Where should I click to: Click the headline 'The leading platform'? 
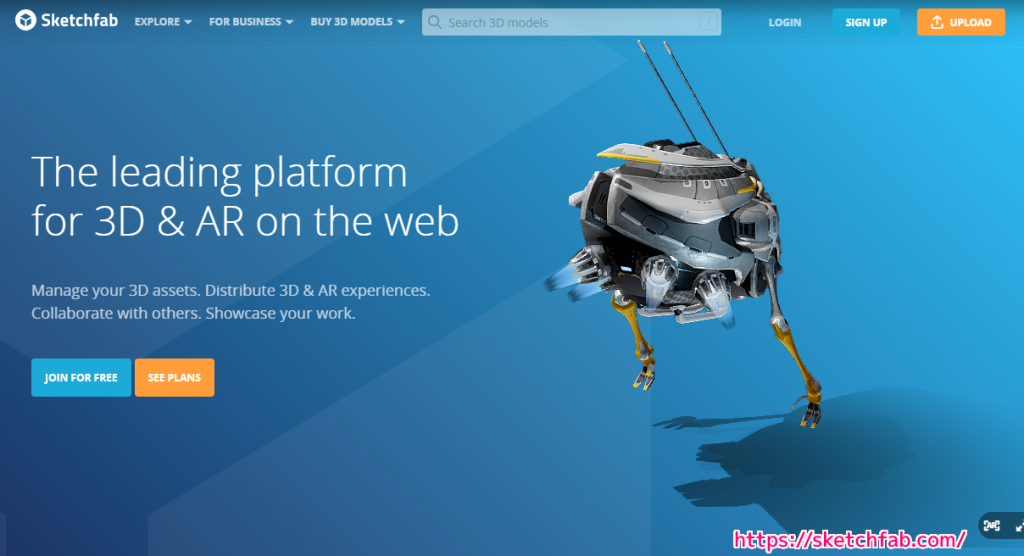[x=219, y=172]
